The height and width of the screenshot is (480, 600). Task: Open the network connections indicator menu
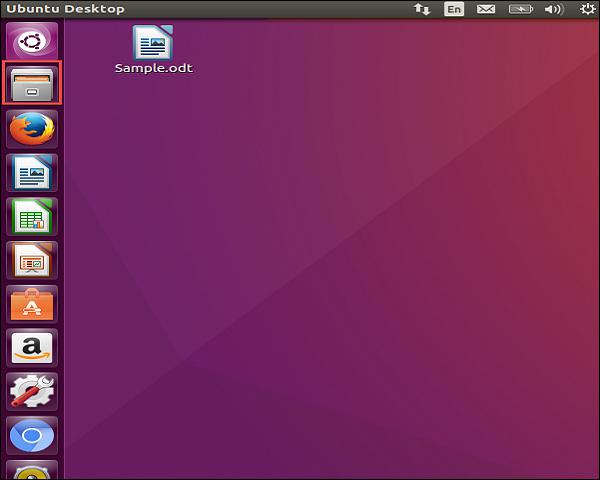422,9
